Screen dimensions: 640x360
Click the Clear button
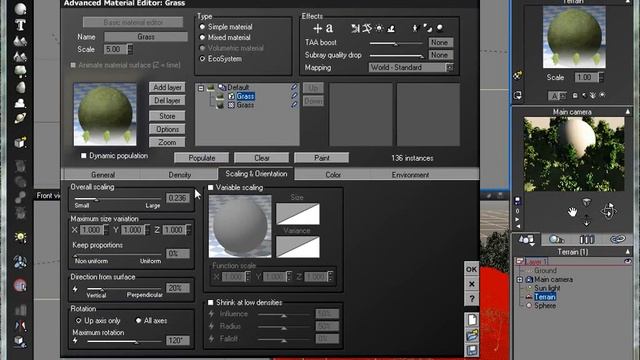tap(262, 158)
